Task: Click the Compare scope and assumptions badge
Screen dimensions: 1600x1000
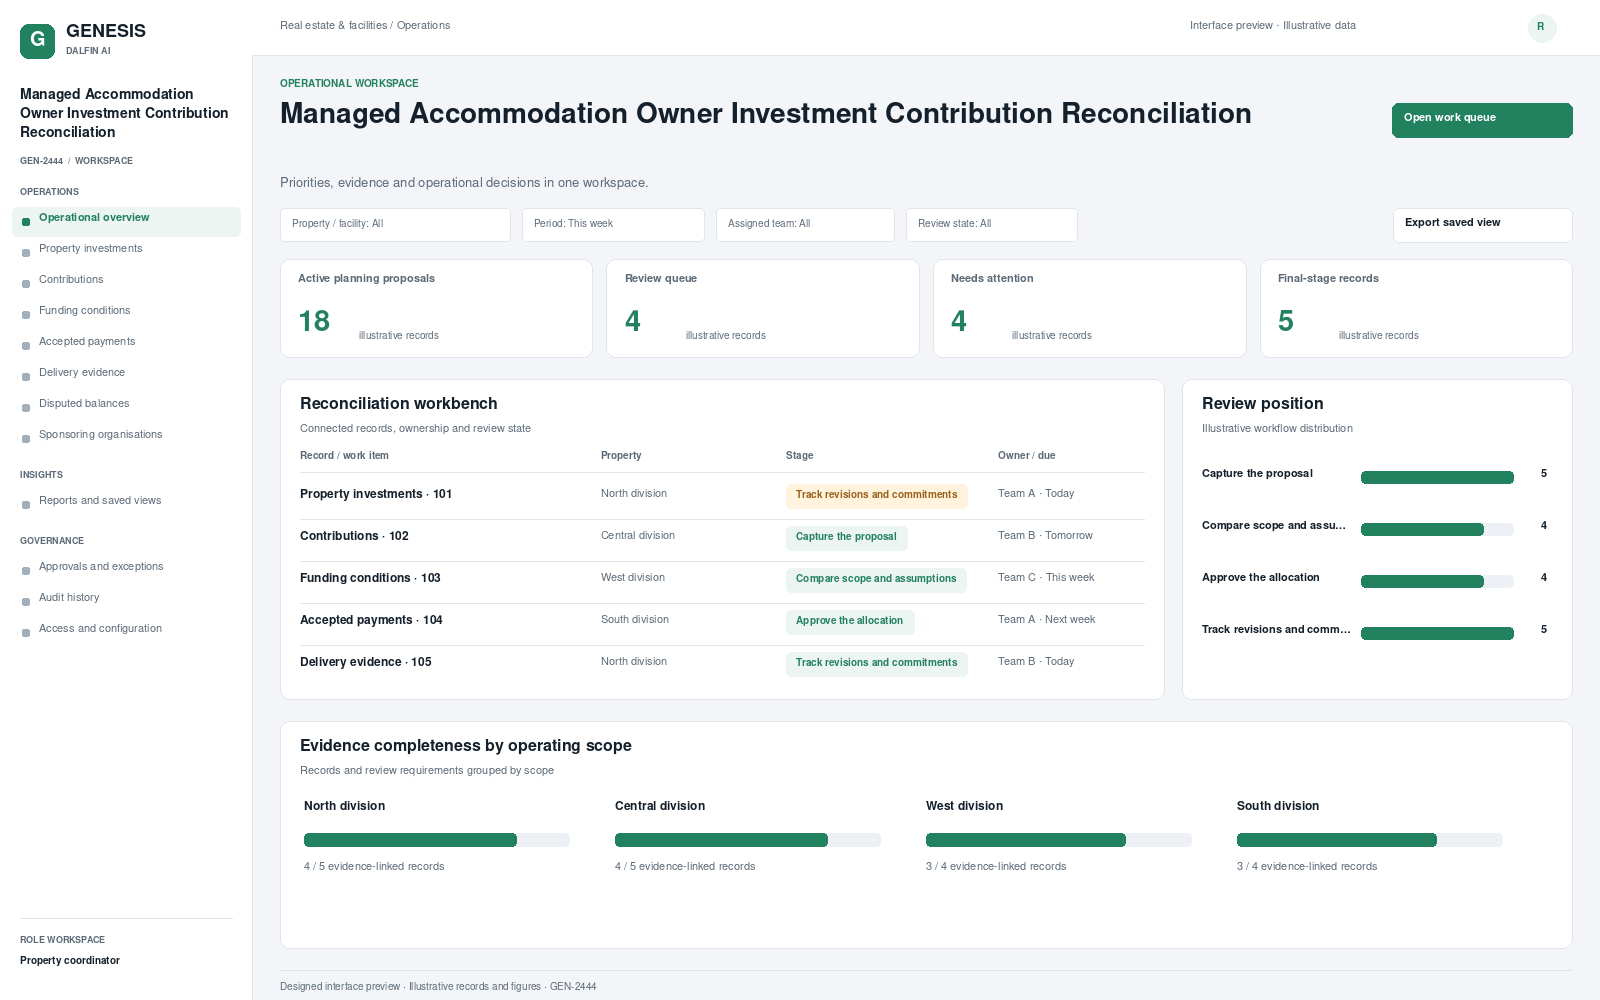Action: (876, 580)
